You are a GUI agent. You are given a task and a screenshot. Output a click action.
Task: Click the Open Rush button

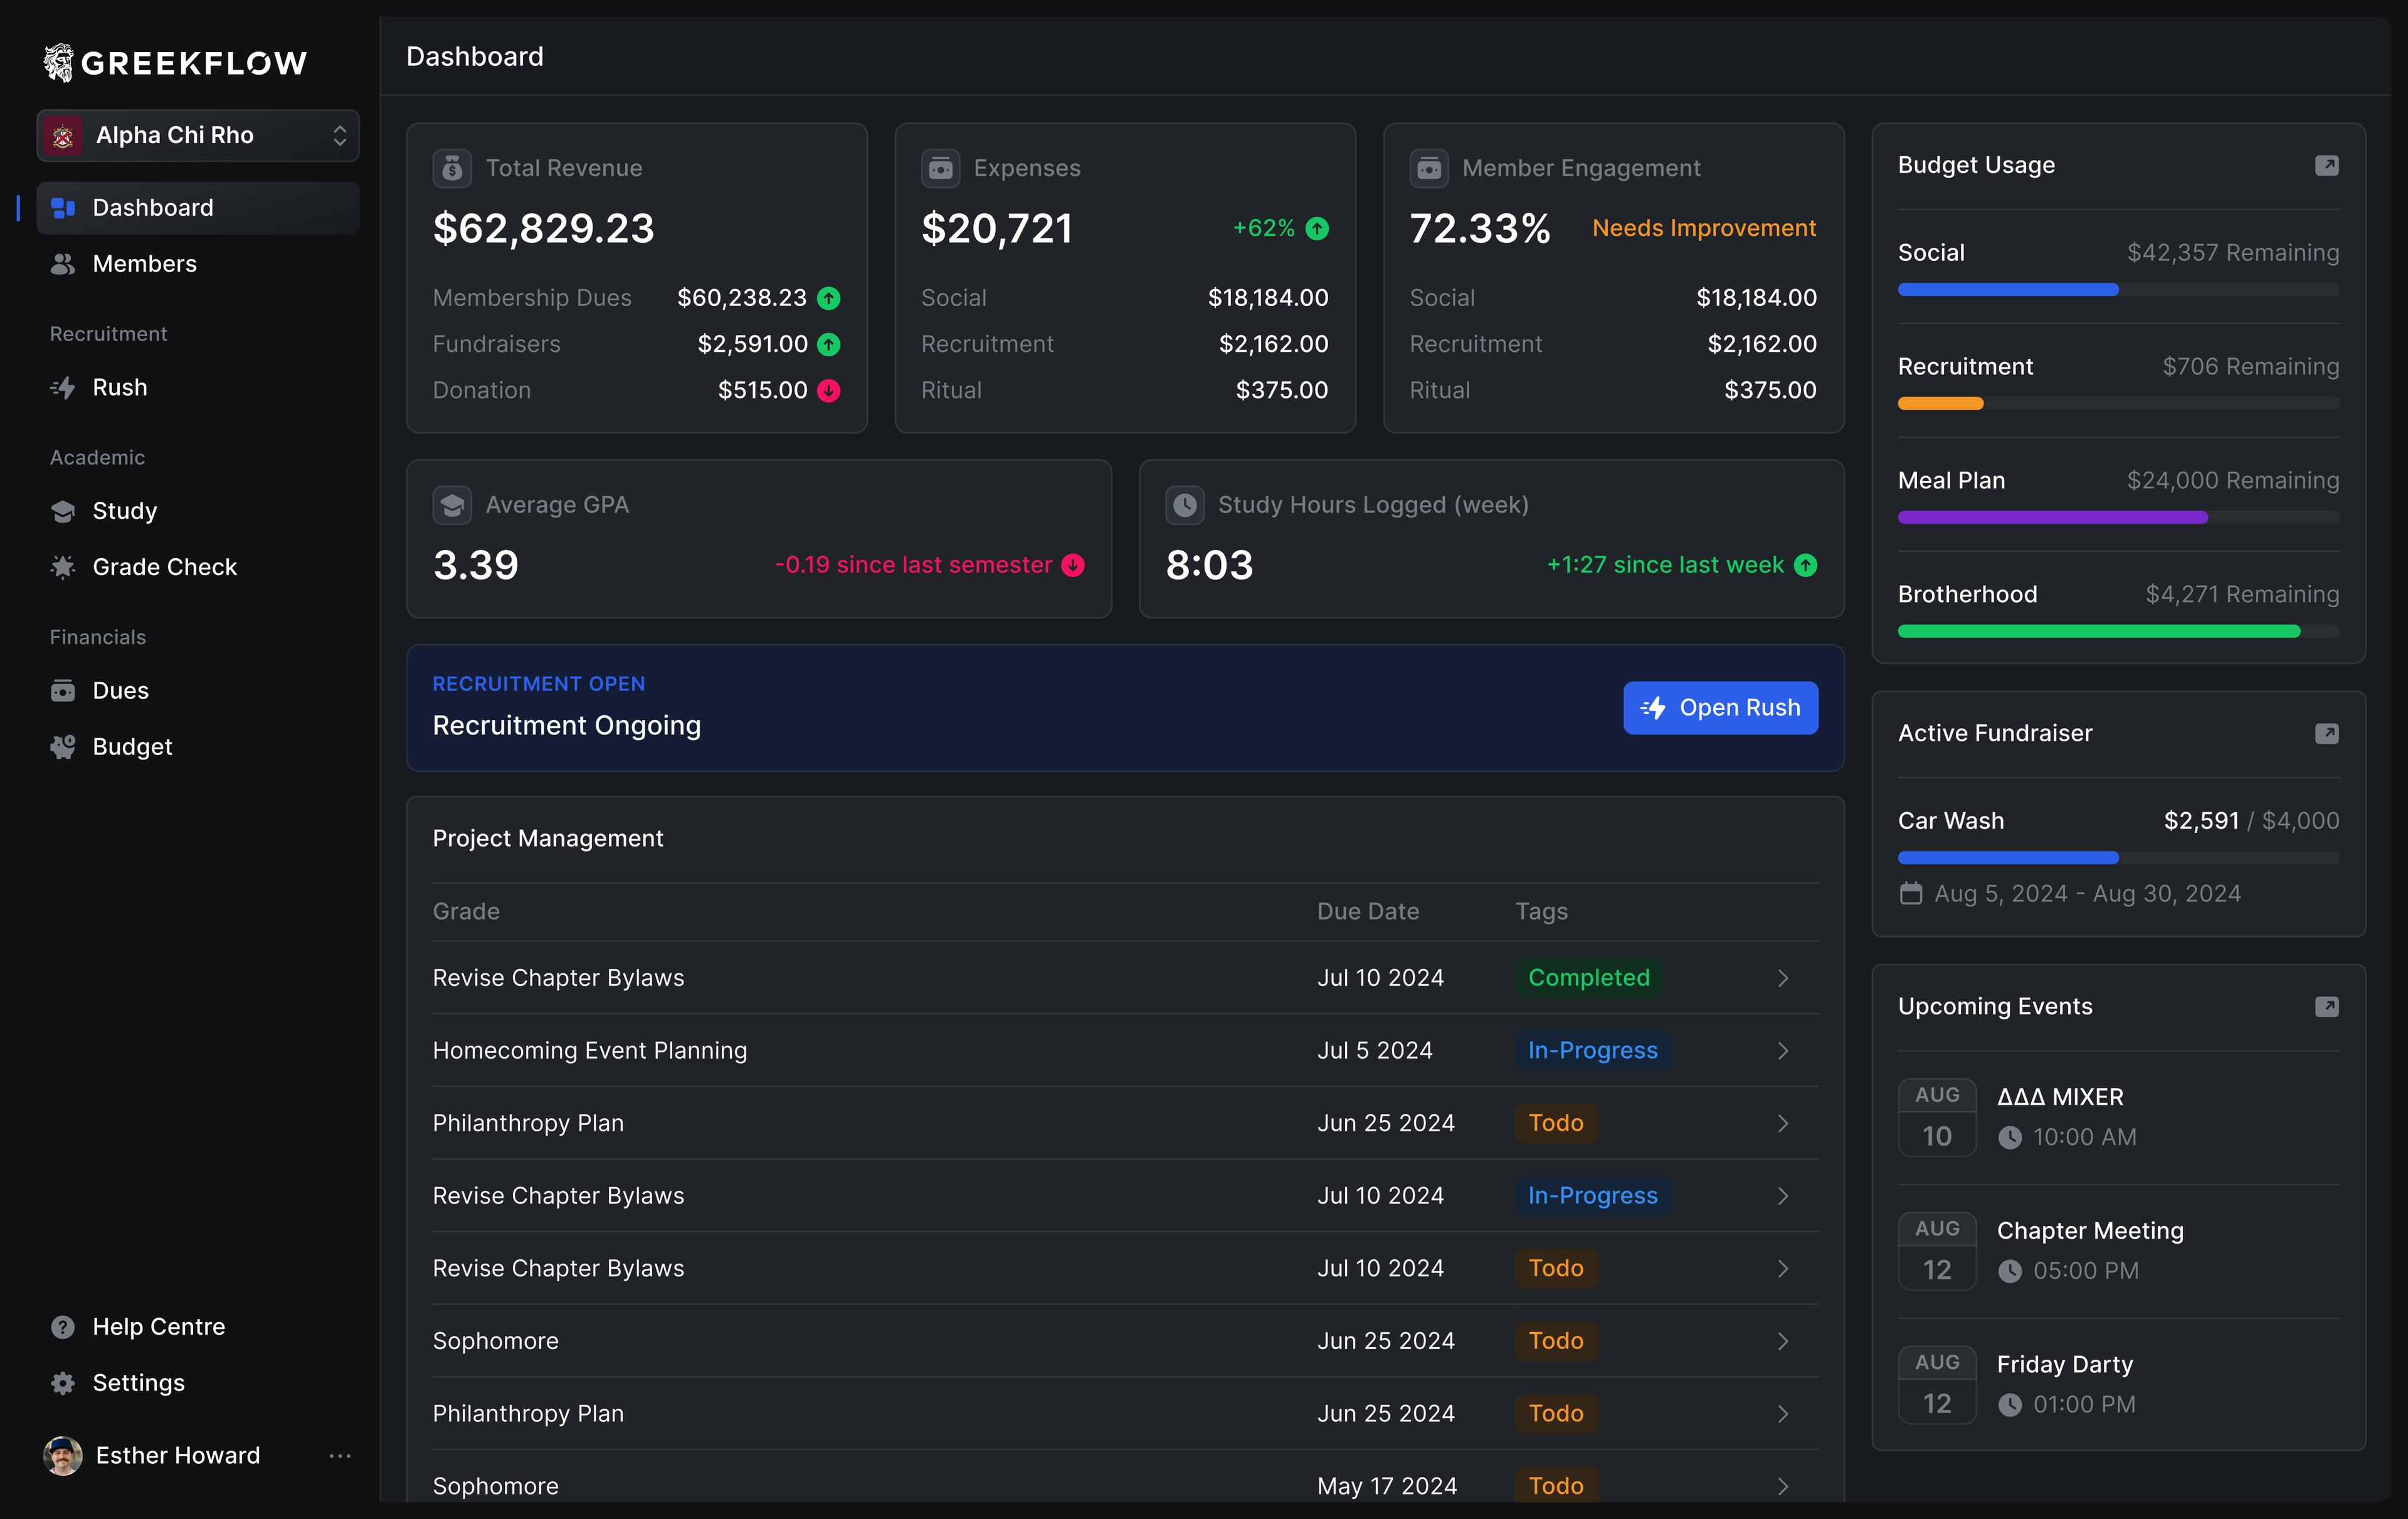point(1720,708)
